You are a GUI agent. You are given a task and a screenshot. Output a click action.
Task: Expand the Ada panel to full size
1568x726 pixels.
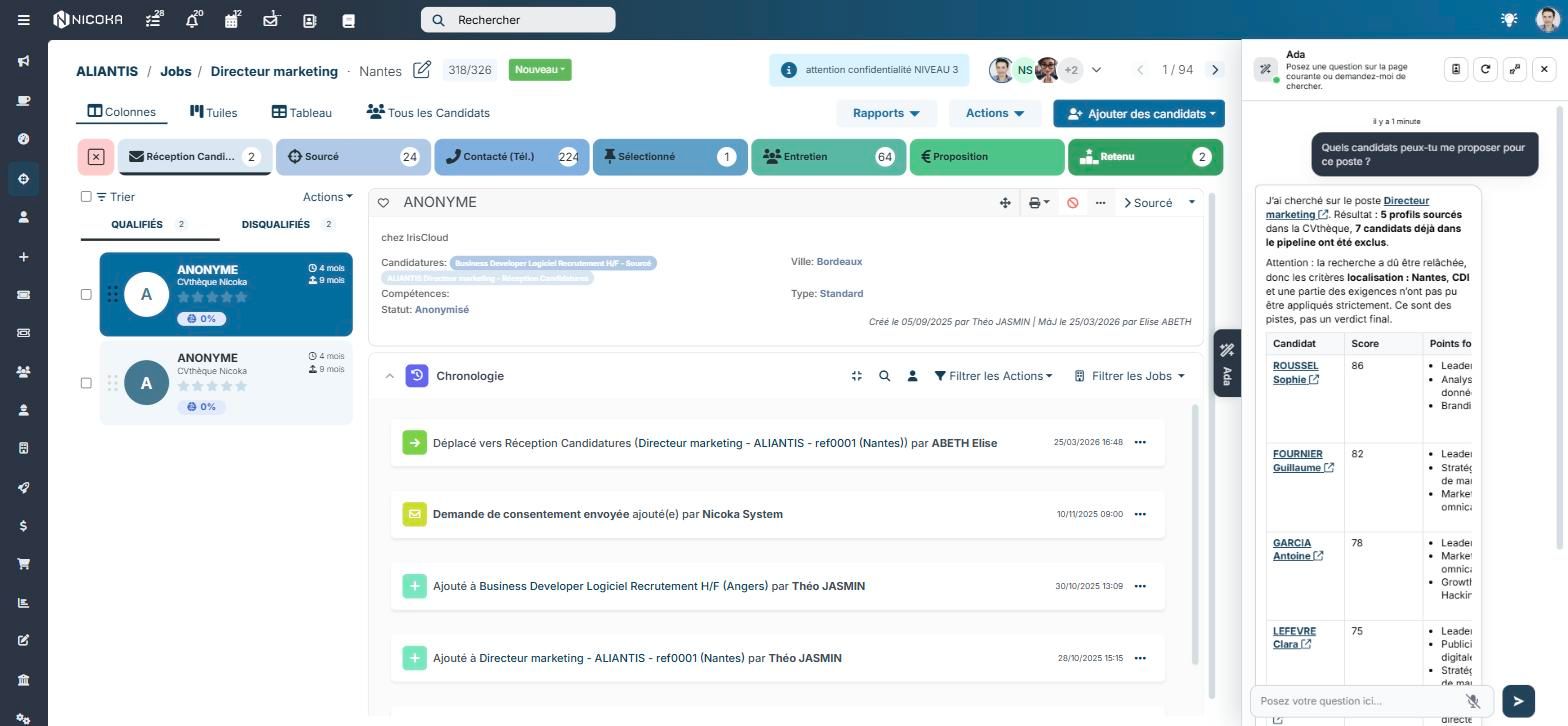1515,69
